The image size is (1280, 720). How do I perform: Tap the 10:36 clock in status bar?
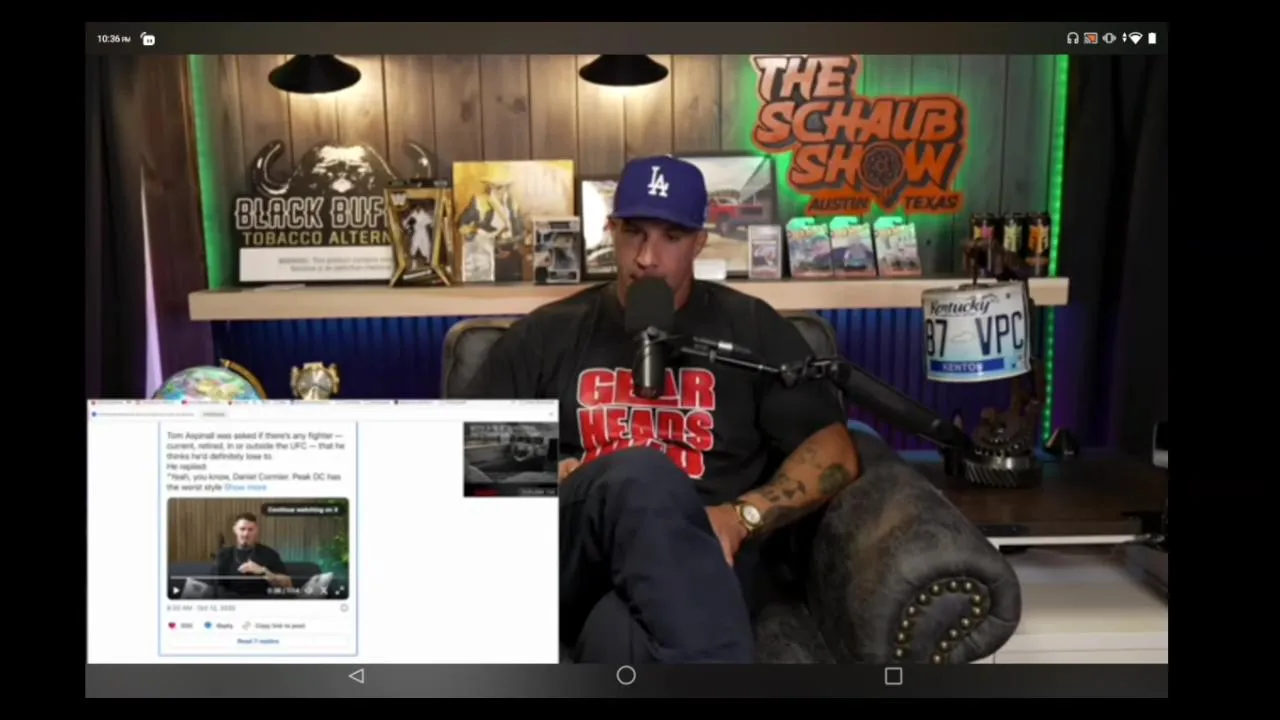point(113,39)
